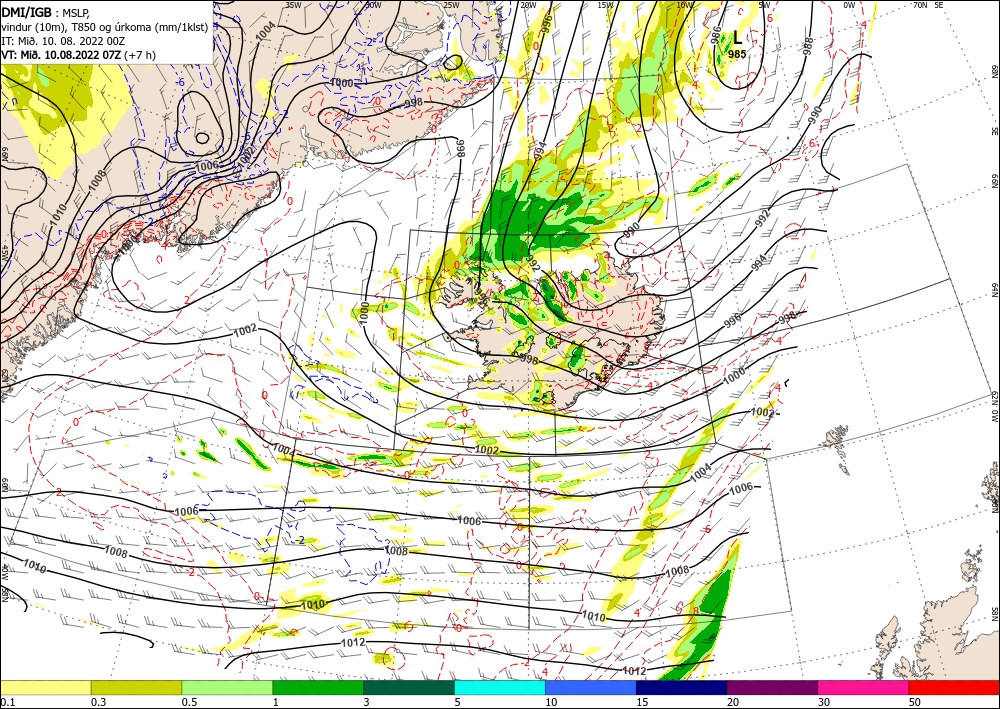Image resolution: width=1000 pixels, height=709 pixels.
Task: Click the "15" legend value
Action: (642, 701)
